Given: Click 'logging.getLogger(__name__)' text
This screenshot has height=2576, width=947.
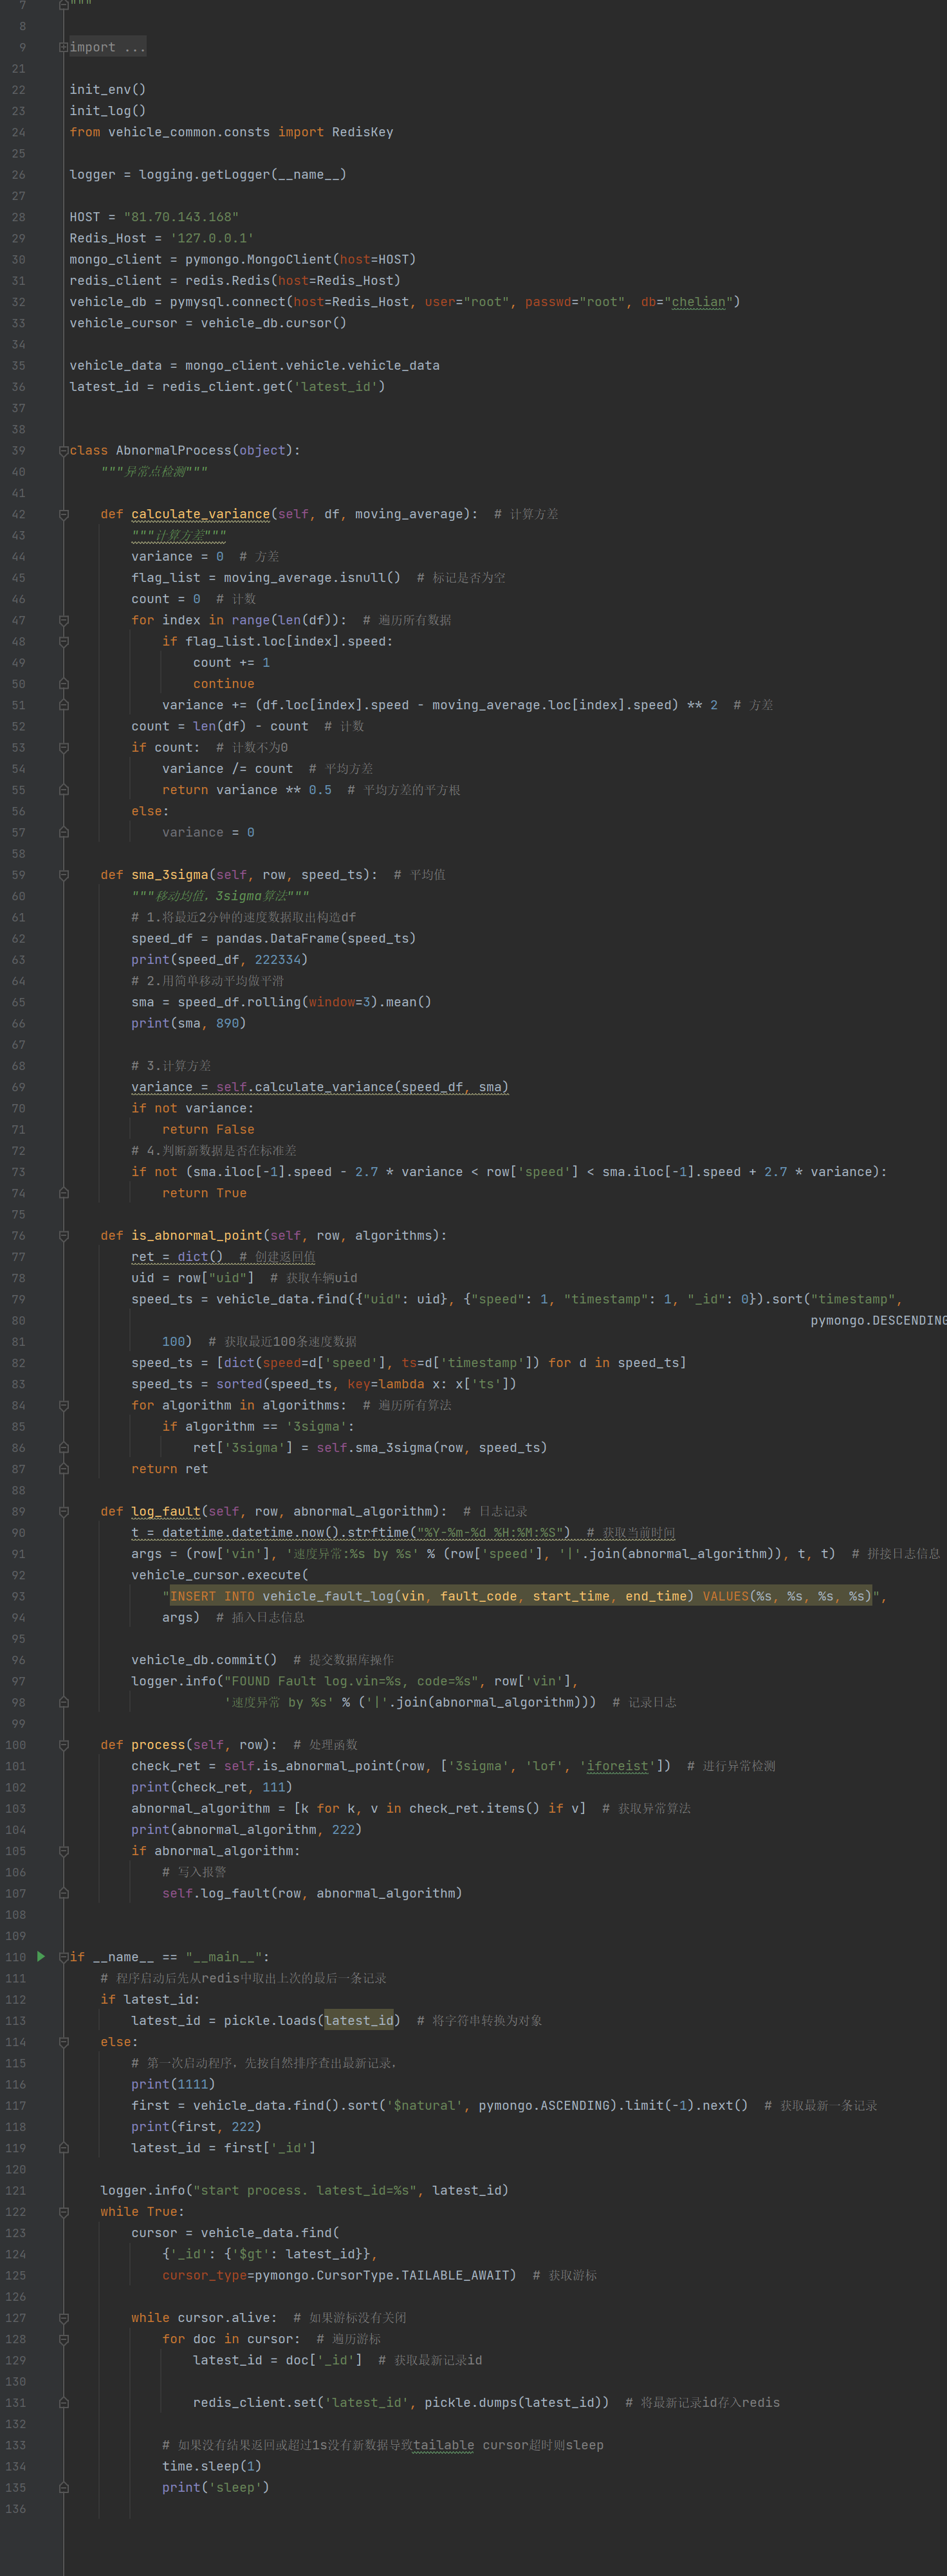Looking at the screenshot, I should tap(243, 175).
